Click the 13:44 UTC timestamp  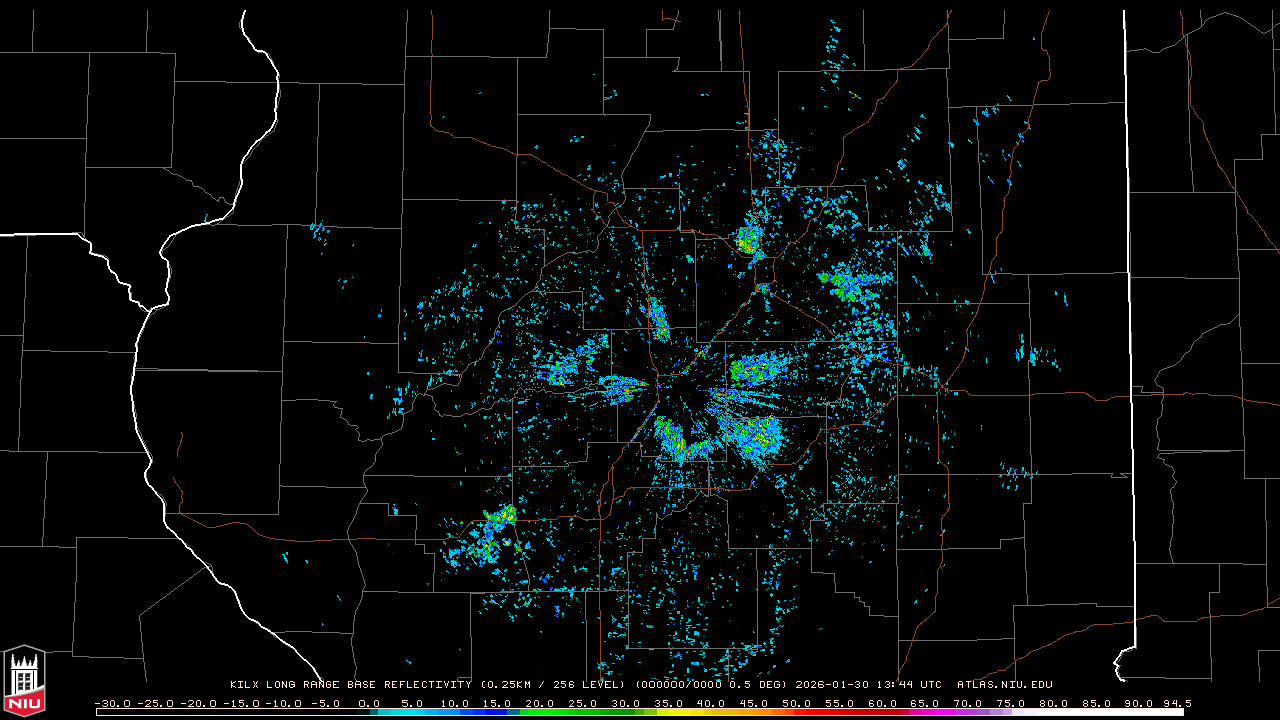click(x=908, y=685)
